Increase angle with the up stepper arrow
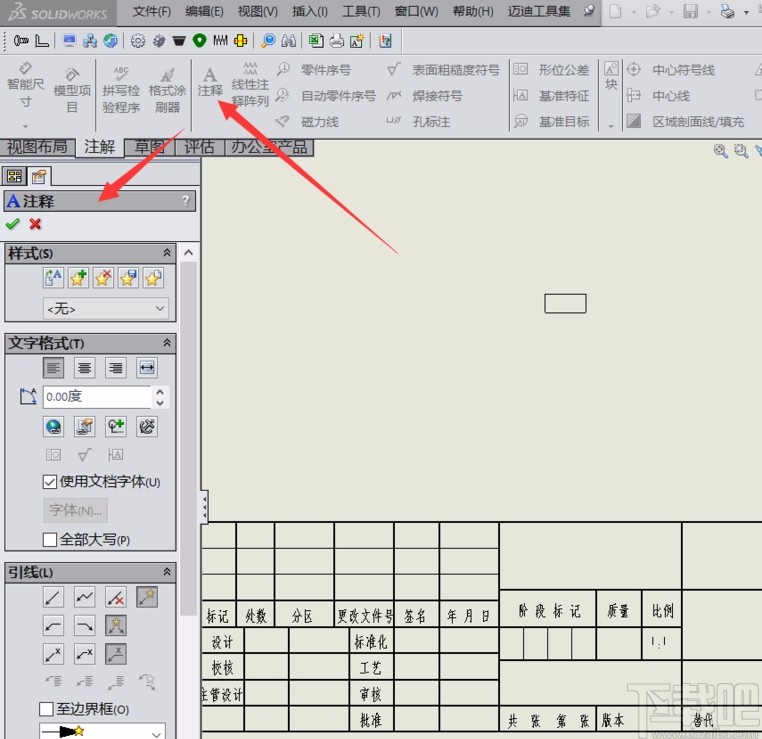Screen dimensions: 762x739 160,391
